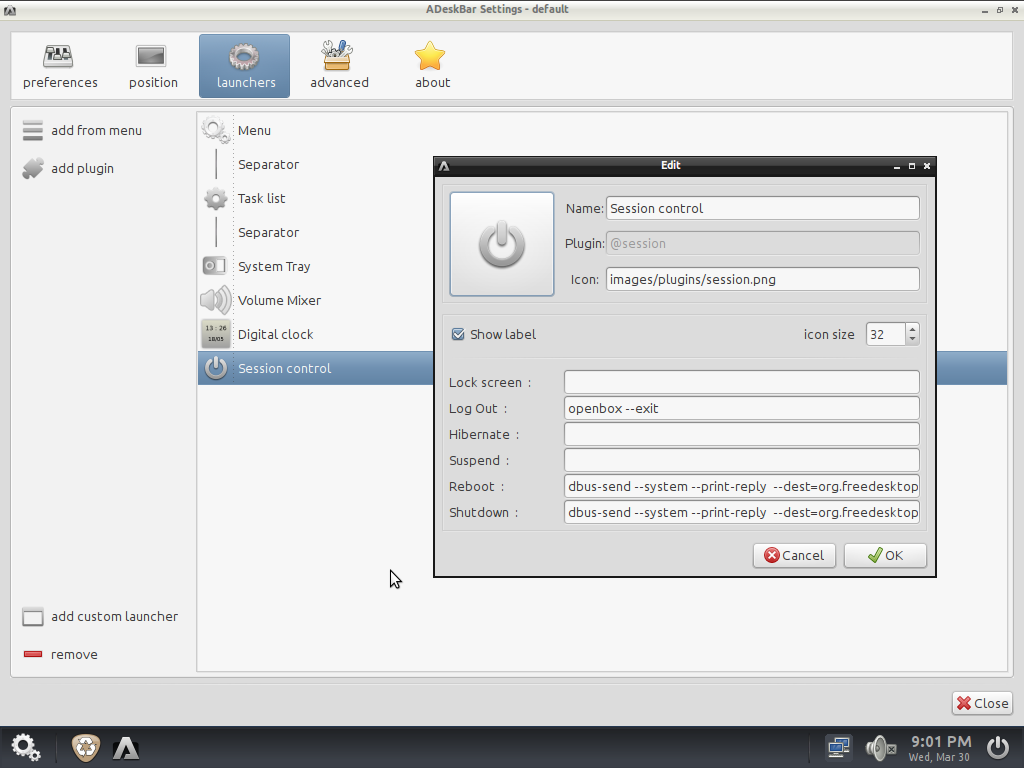Click the large power icon chooser button
Viewport: 1024px width, 768px height.
click(502, 244)
